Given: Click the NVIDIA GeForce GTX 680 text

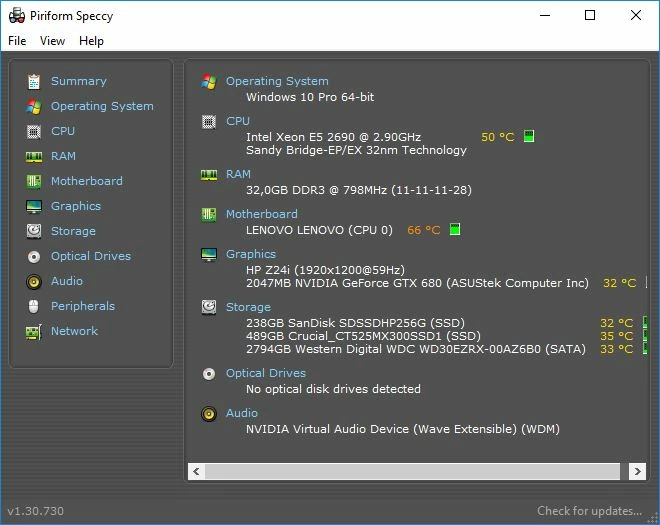Looking at the screenshot, I should [417, 283].
